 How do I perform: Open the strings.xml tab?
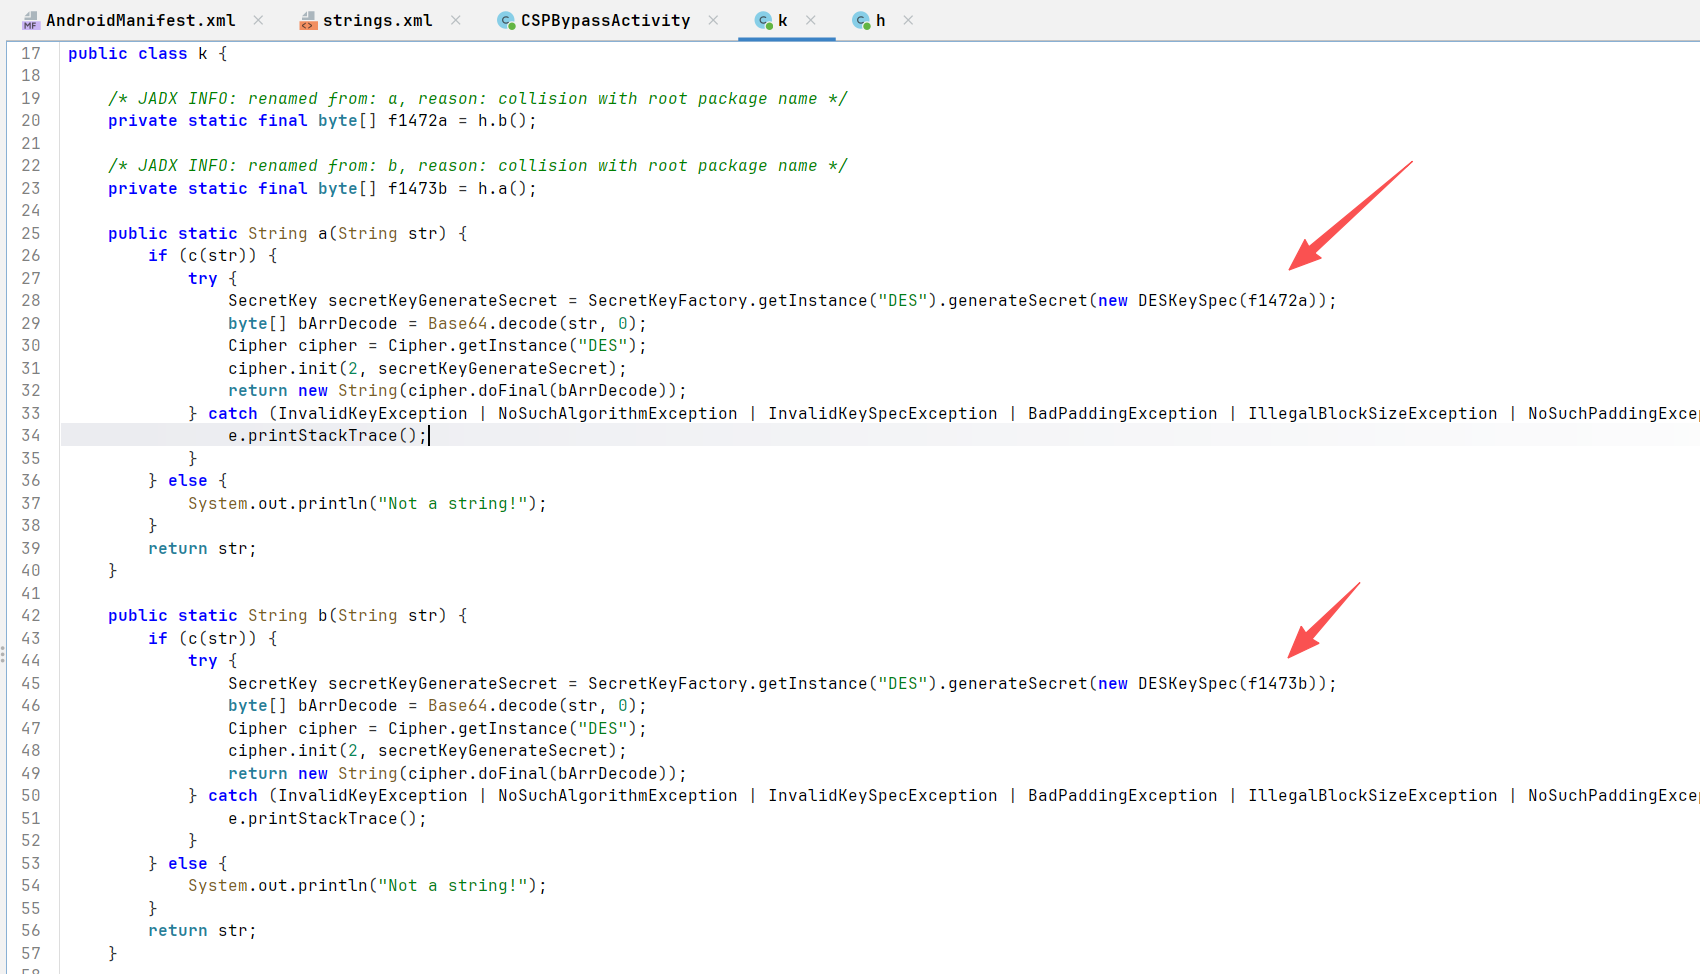click(377, 21)
